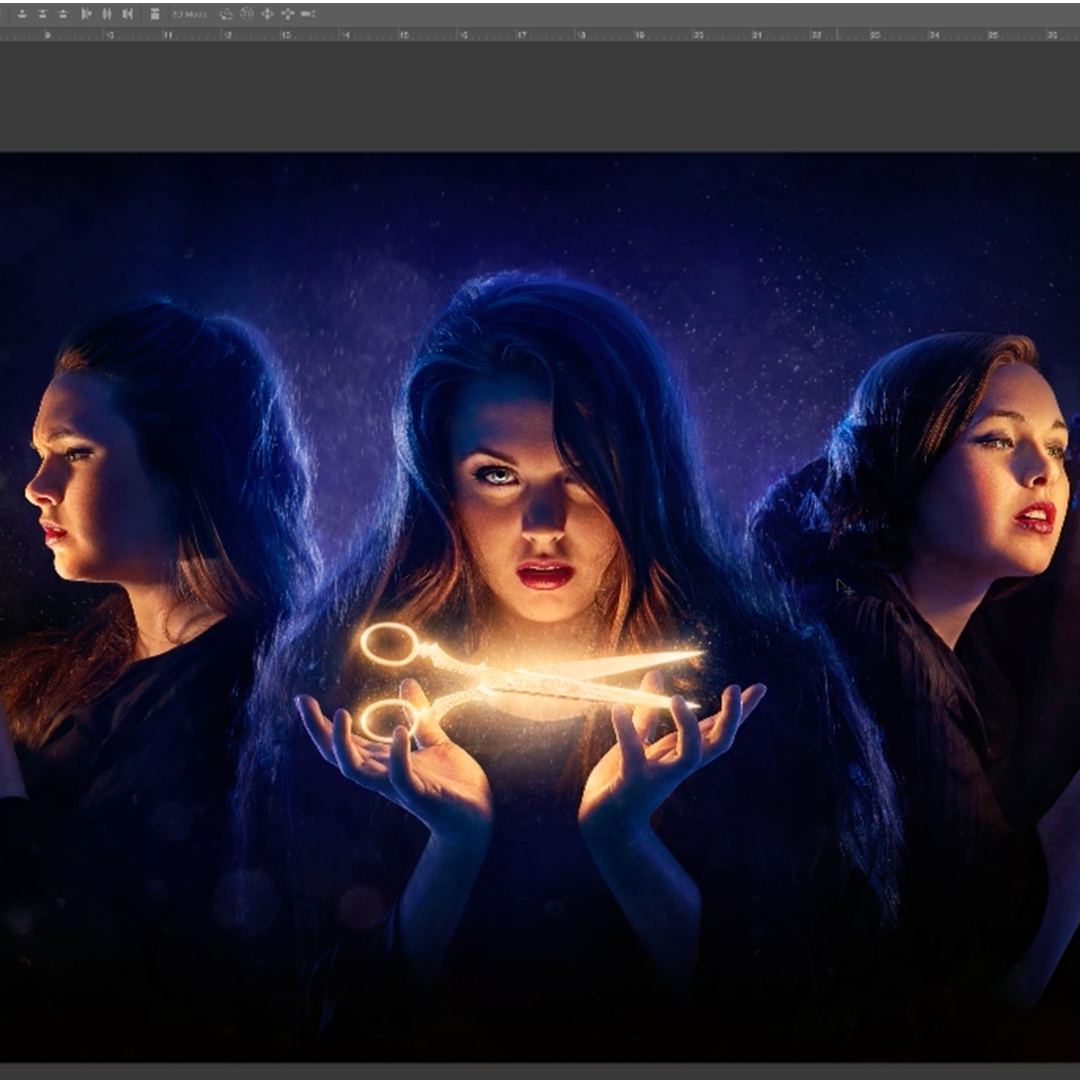1080x1080 pixels.
Task: Click the Distribute vertical centers icon
Action: (x=42, y=14)
